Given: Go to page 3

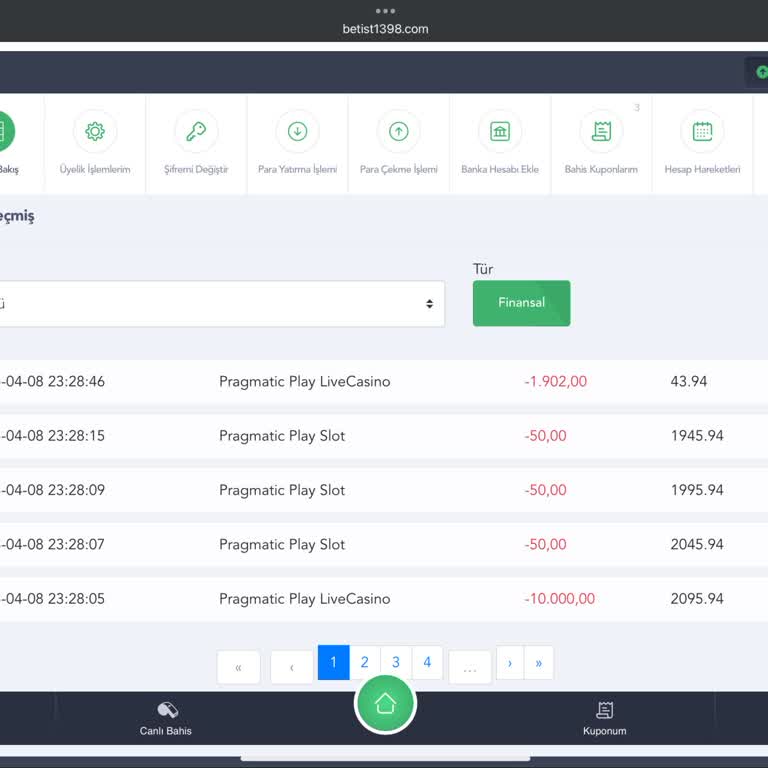Looking at the screenshot, I should coord(396,662).
